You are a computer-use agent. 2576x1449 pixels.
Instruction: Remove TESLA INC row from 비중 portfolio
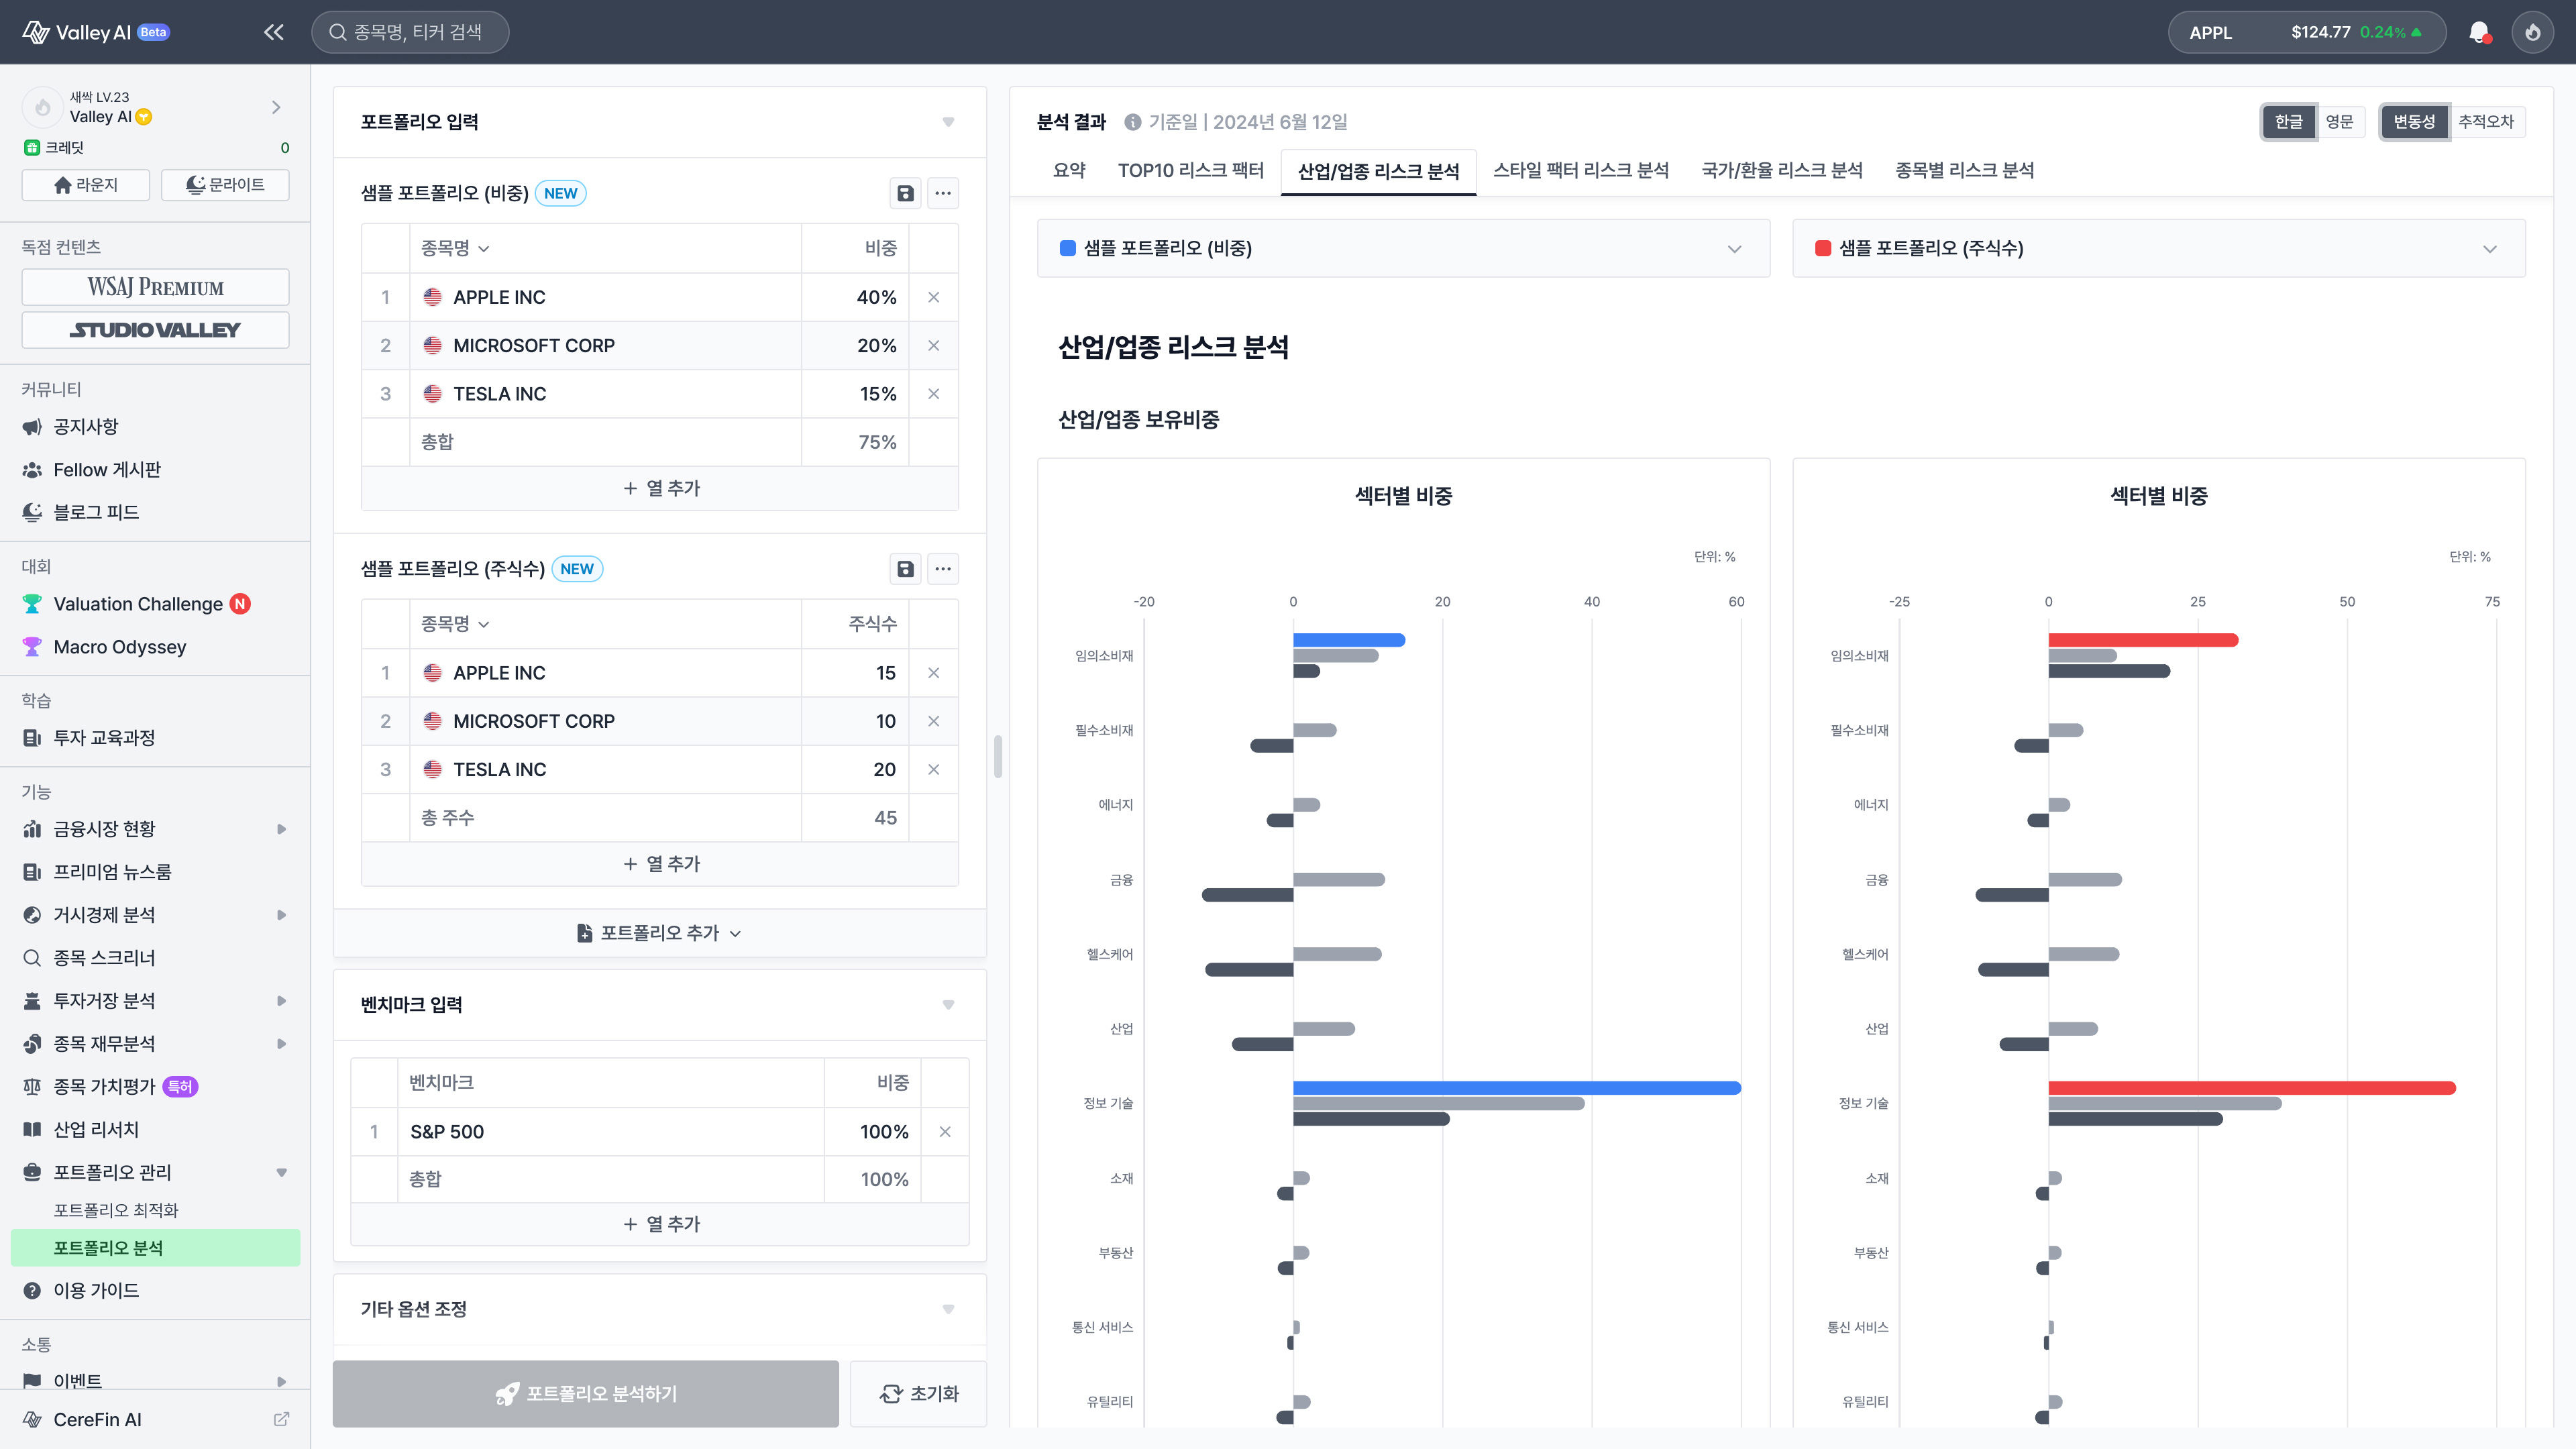pyautogui.click(x=933, y=394)
